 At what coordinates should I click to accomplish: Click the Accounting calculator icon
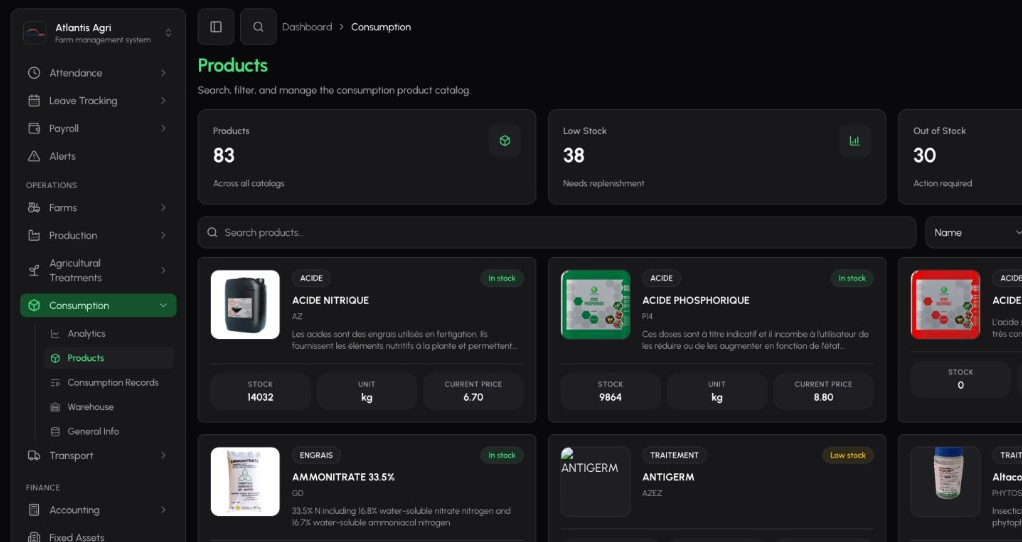34,510
